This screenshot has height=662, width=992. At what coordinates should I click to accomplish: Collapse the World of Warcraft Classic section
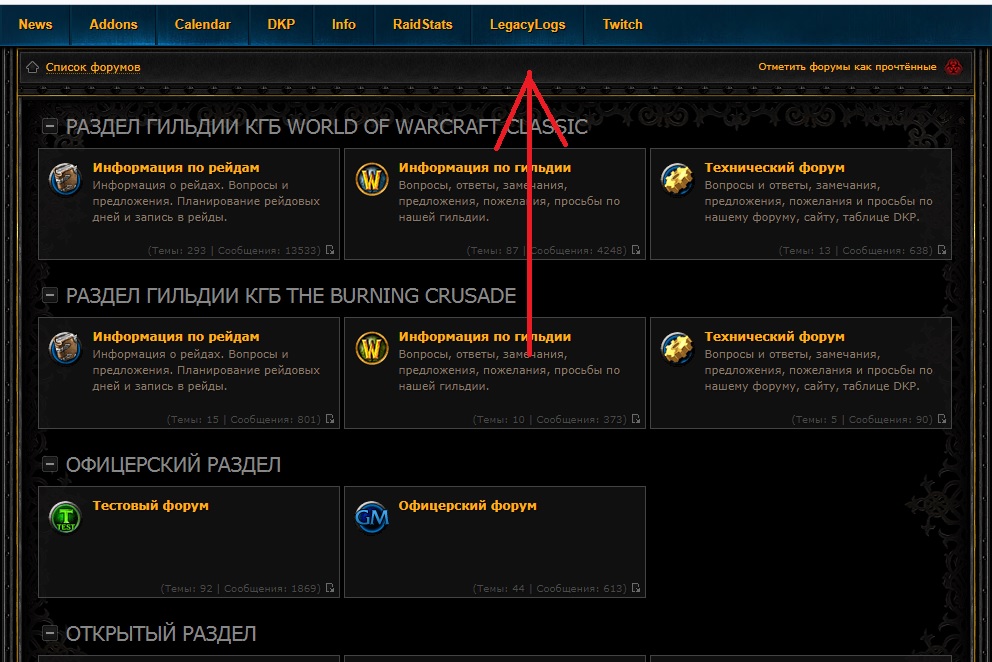(49, 127)
